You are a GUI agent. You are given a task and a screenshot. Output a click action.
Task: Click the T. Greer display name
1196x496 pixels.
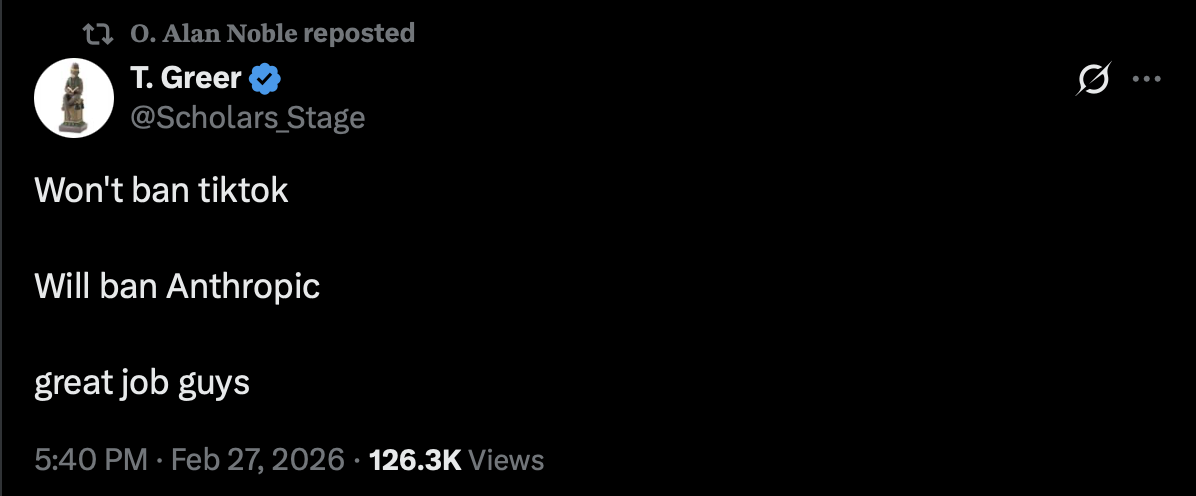coord(185,76)
